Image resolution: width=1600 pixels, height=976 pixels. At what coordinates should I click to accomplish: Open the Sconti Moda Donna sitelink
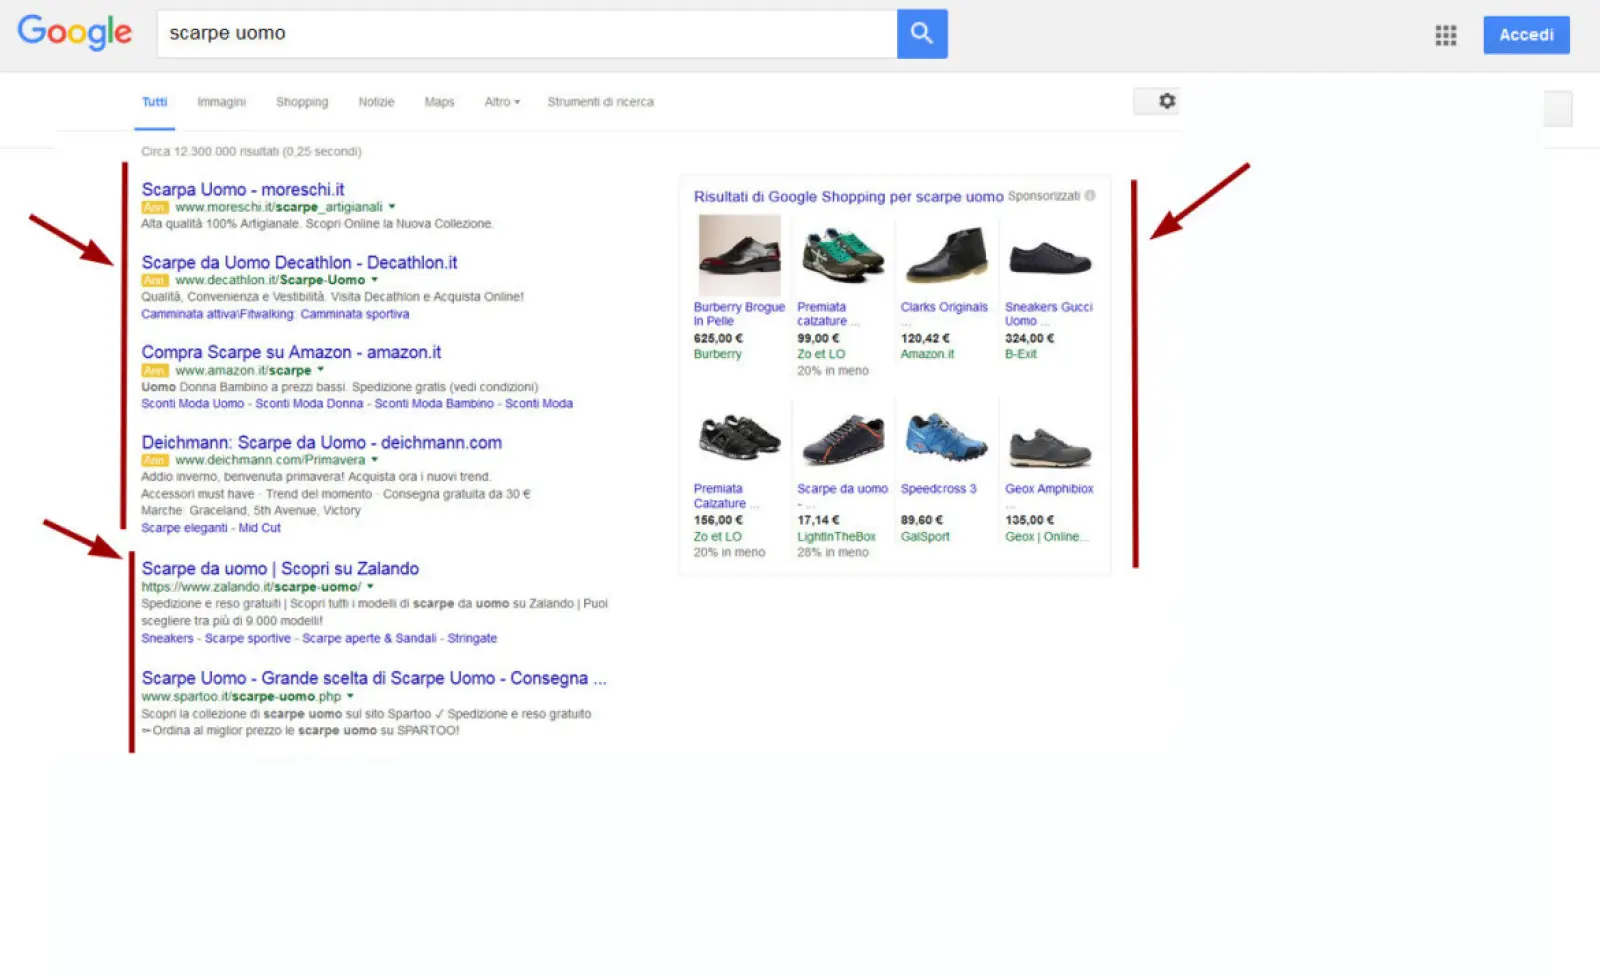[309, 404]
